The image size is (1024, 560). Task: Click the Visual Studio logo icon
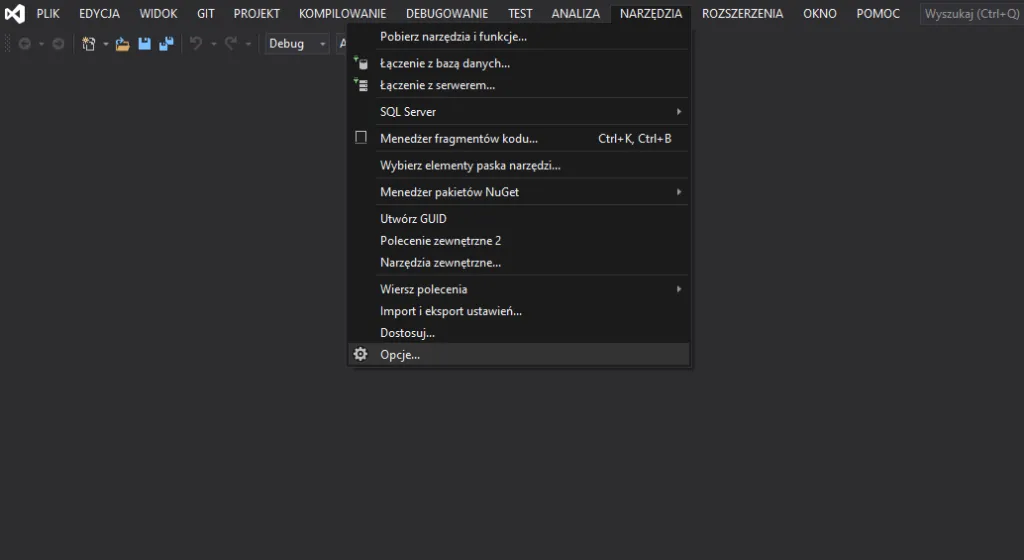point(15,14)
